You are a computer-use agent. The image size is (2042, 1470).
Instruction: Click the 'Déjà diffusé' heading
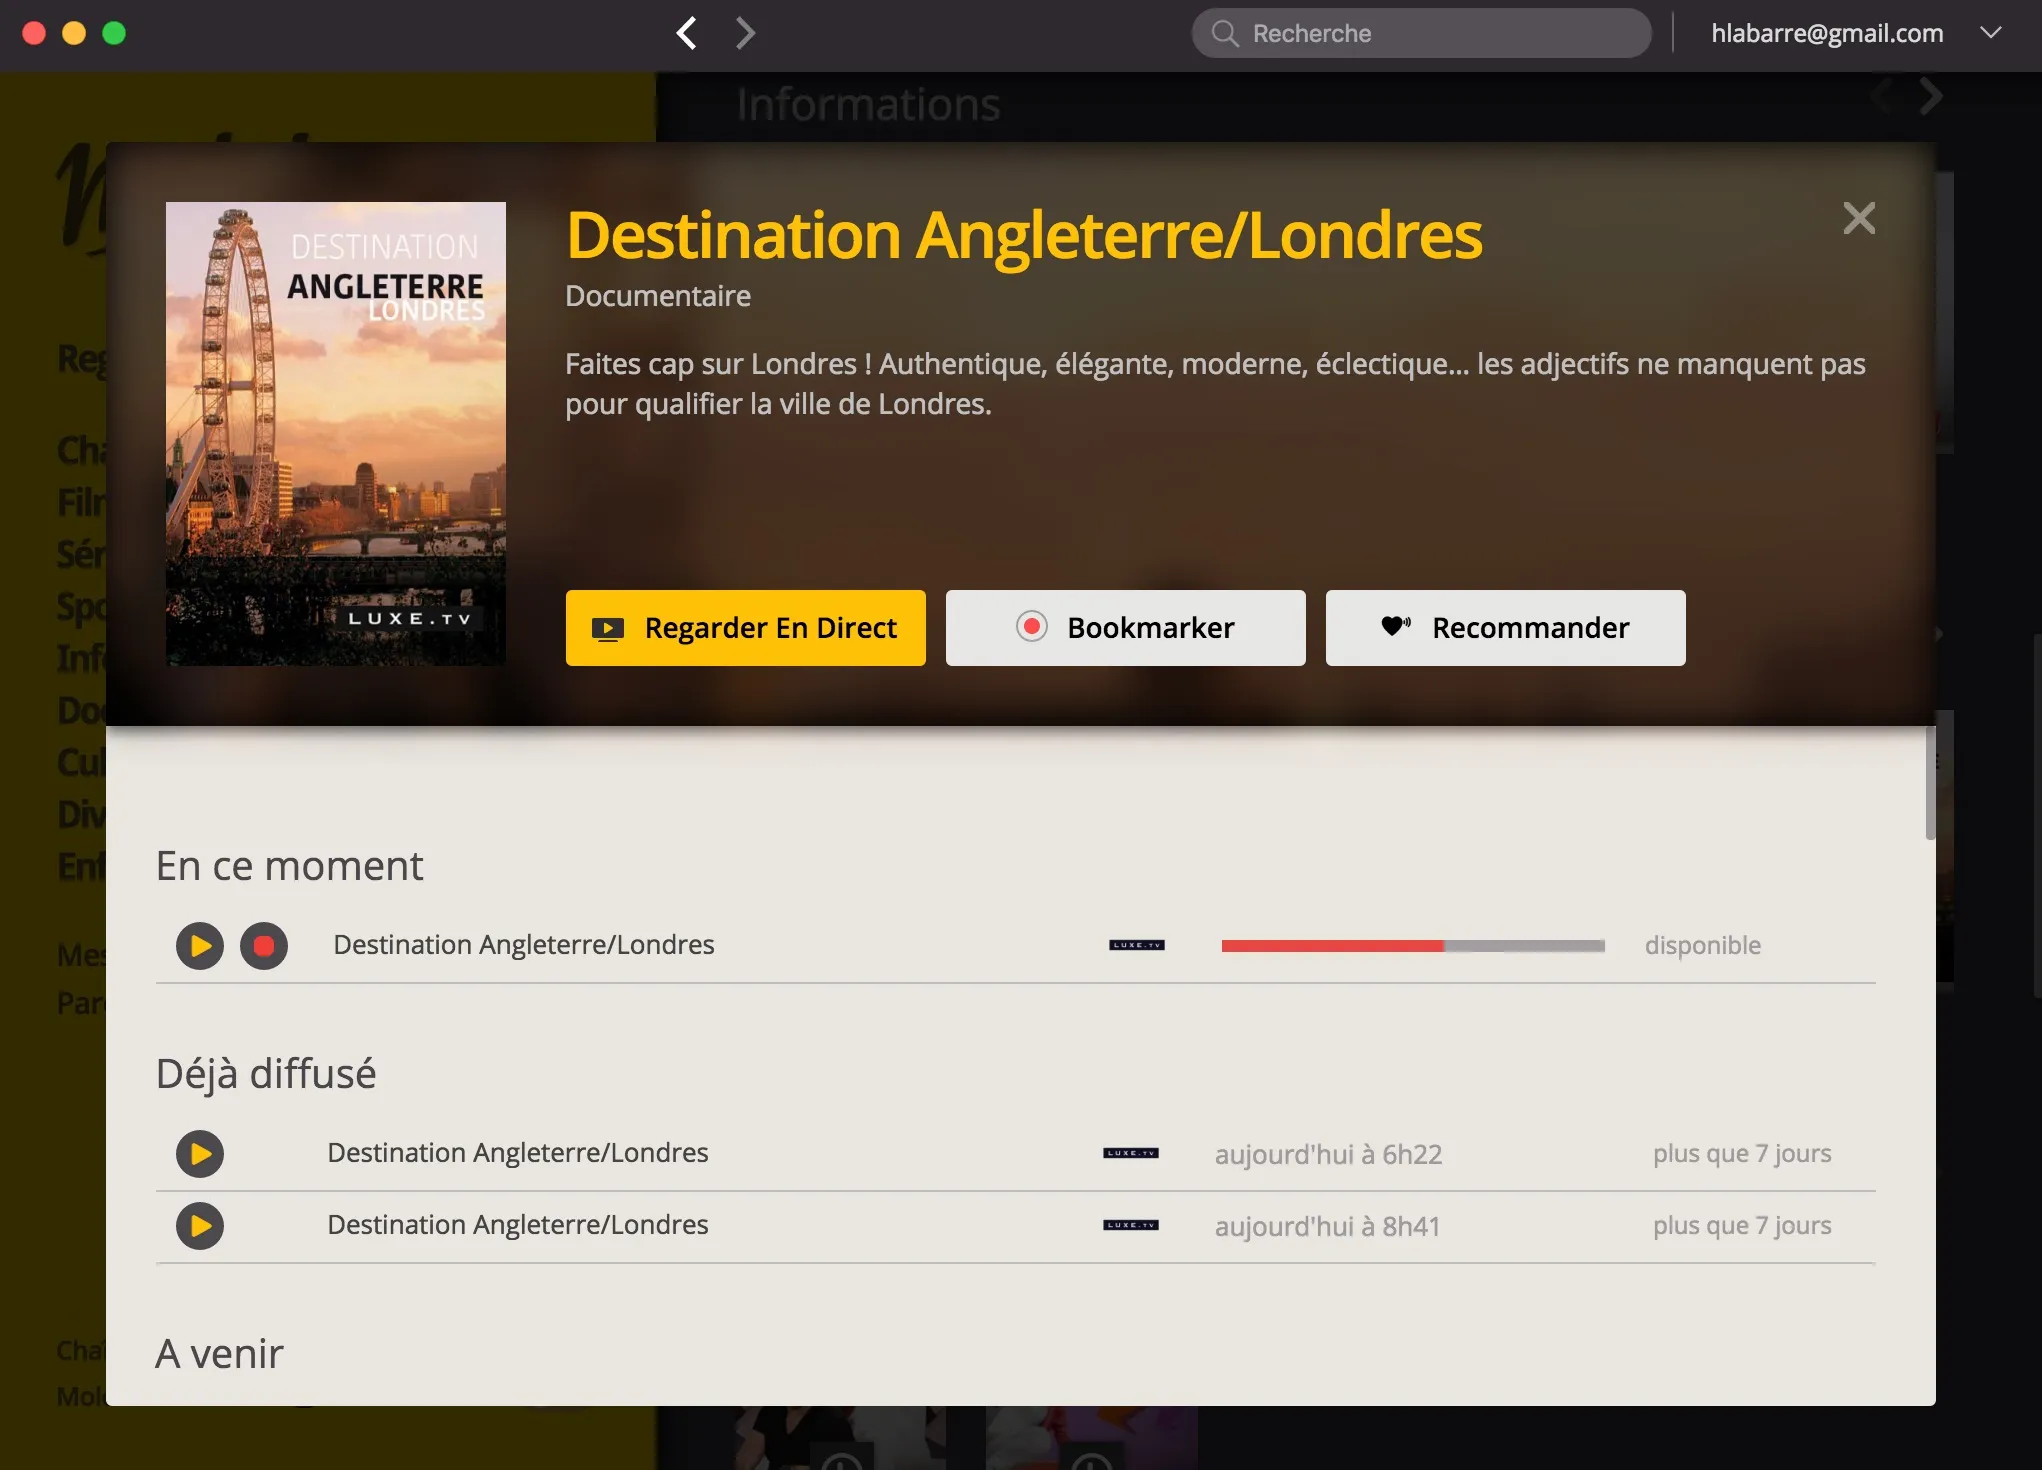266,1074
